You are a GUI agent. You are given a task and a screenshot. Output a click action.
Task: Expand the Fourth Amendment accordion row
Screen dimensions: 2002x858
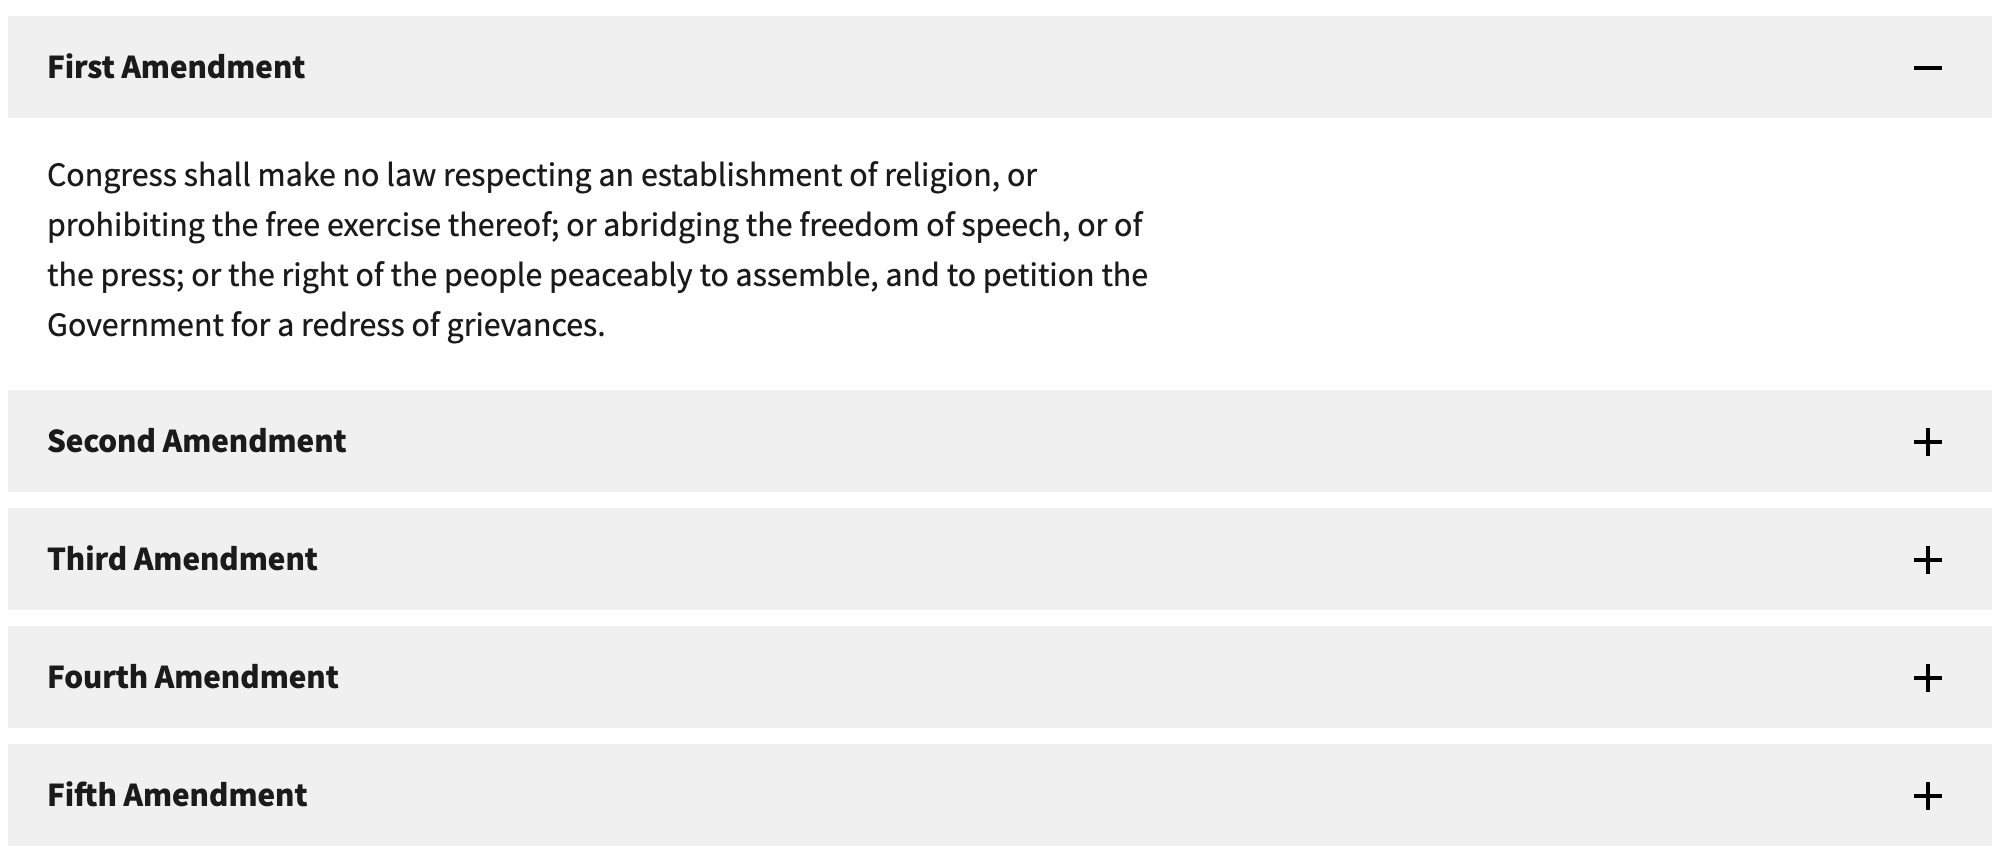(1000, 677)
